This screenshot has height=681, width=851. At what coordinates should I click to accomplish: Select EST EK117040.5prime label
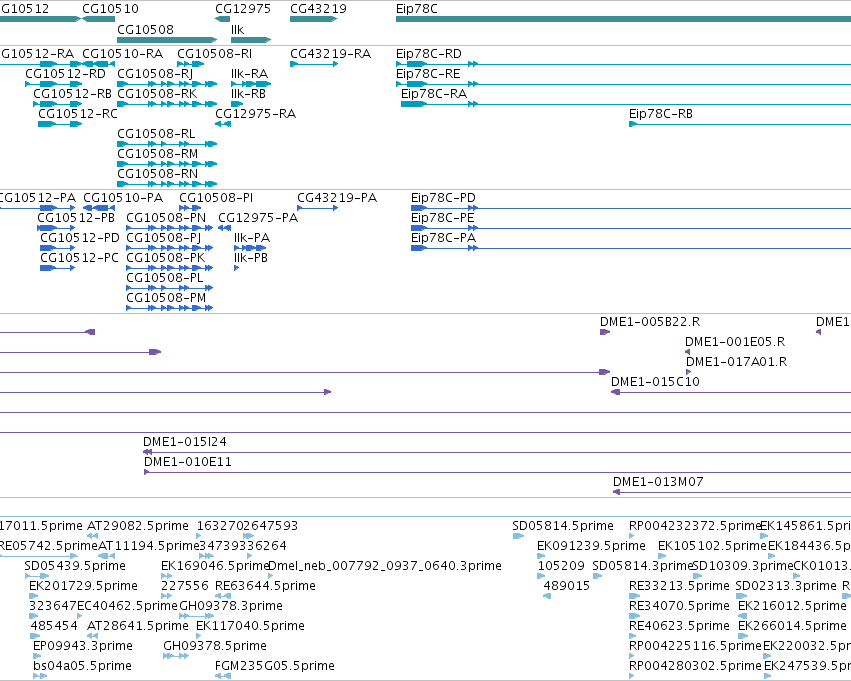pos(250,627)
